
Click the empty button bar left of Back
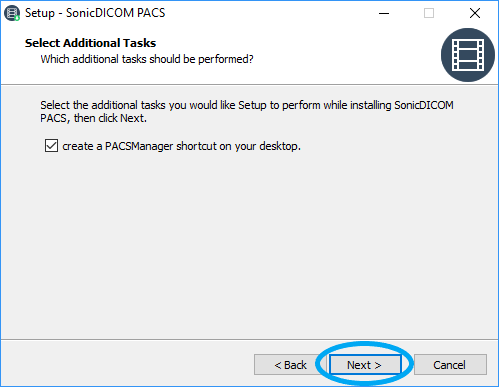pyautogui.click(x=127, y=364)
